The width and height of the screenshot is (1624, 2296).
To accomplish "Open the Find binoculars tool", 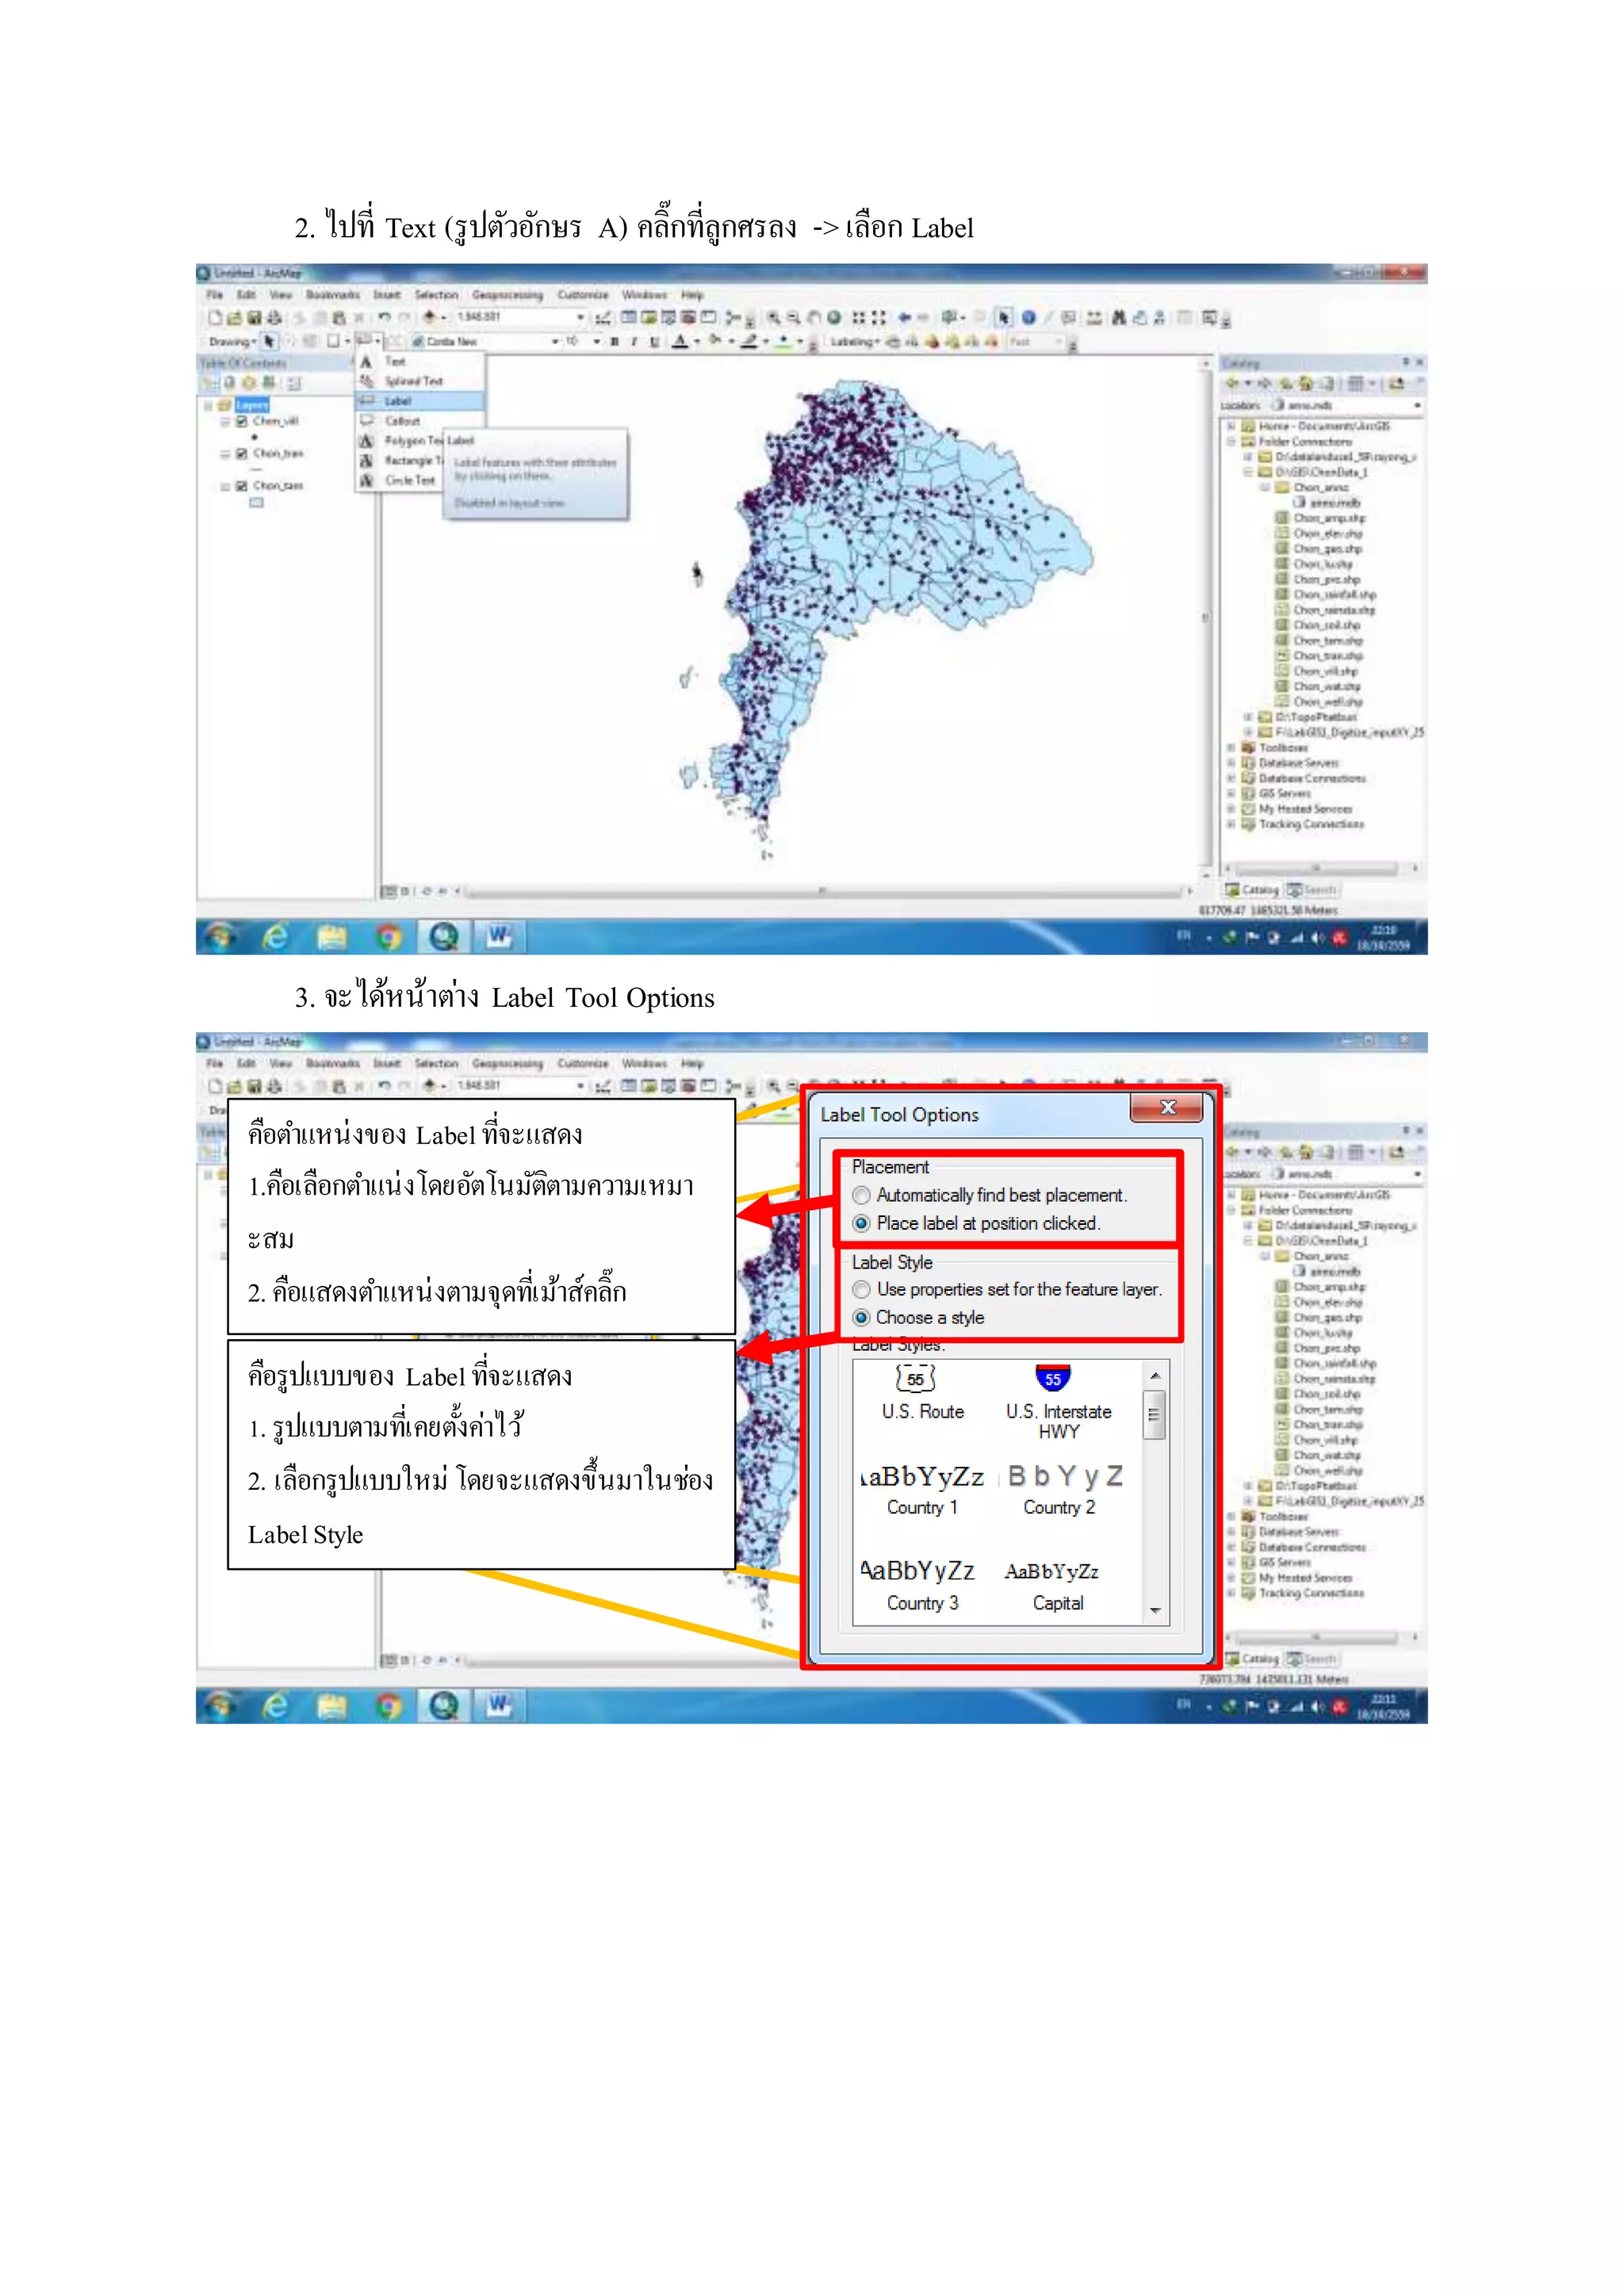I will click(1119, 318).
